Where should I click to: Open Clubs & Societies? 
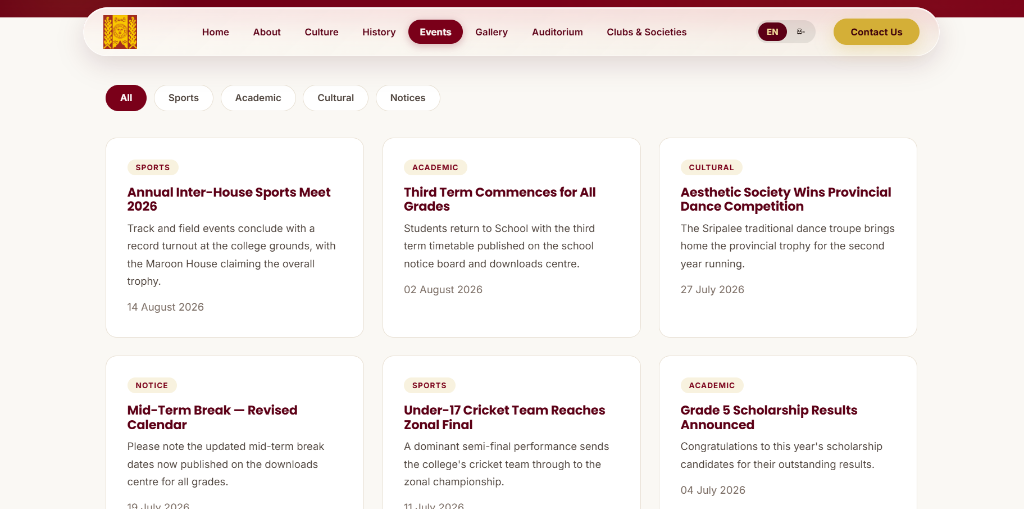(x=647, y=32)
